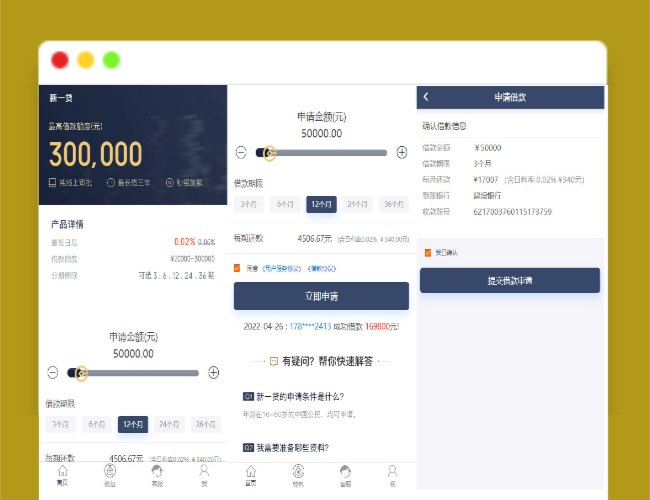Select 3个月 term on middle screen
Viewport: 650px width, 500px height.
coord(249,204)
